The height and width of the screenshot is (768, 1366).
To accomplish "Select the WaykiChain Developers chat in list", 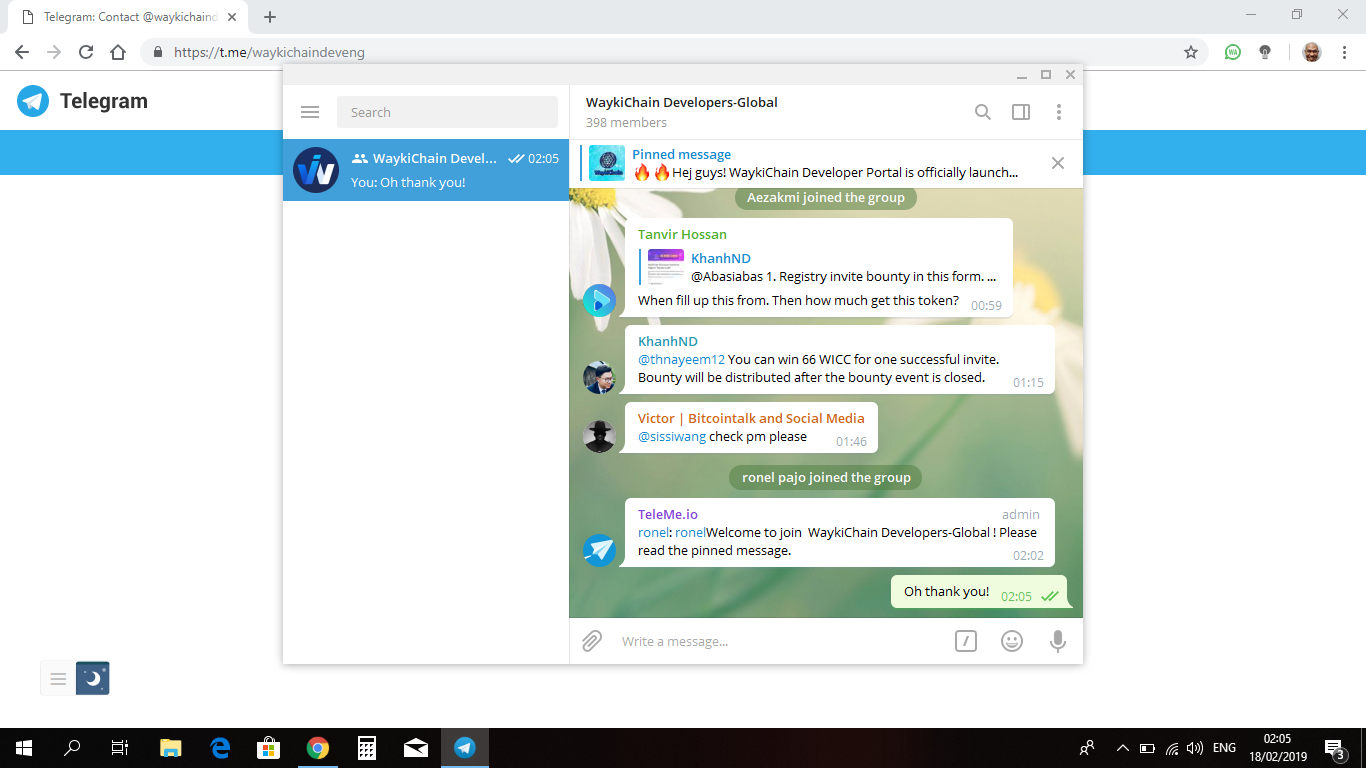I will pyautogui.click(x=426, y=170).
